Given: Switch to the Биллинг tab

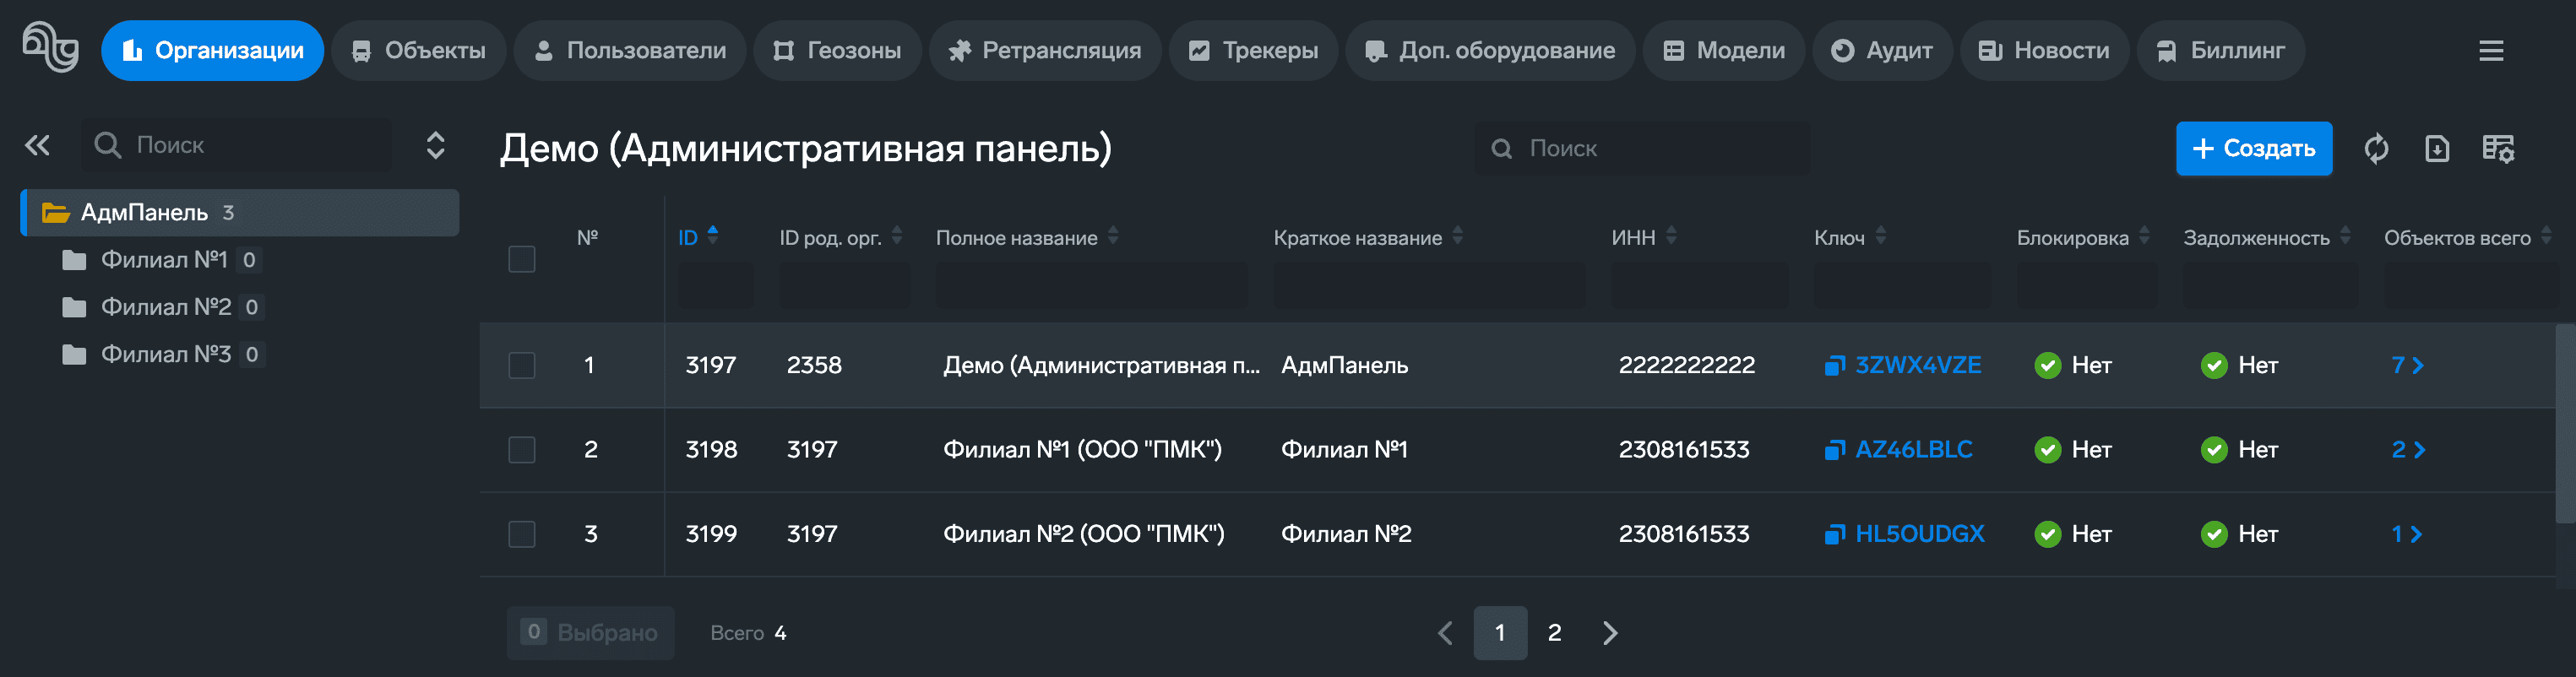Looking at the screenshot, I should click(2220, 51).
